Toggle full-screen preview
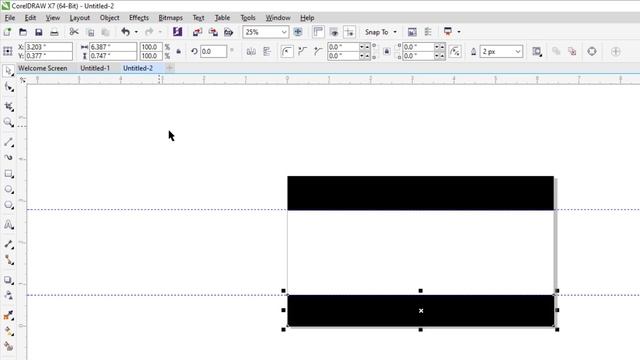Screen dimensions: 640x360 (x=298, y=32)
